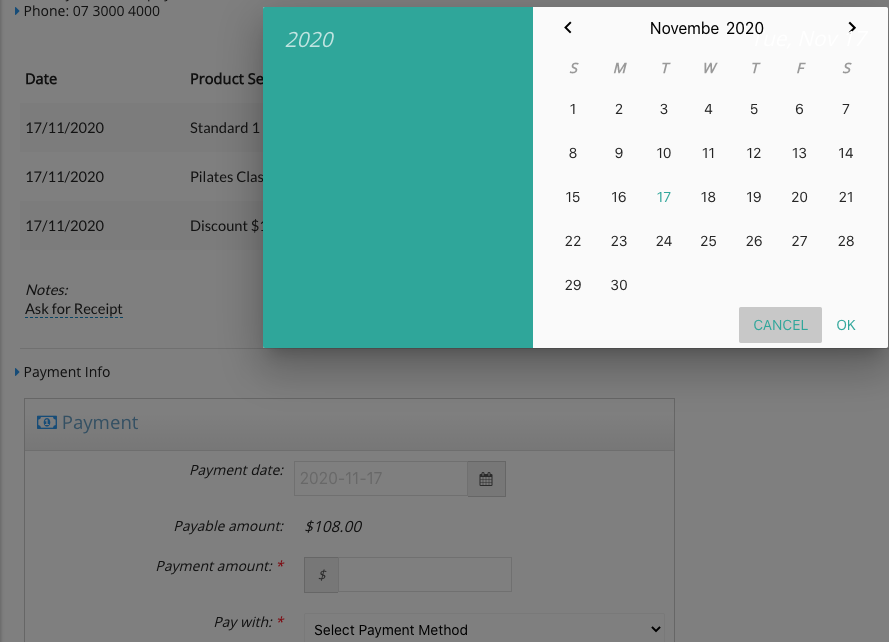Choose November 1 on the calendar
The height and width of the screenshot is (642, 889).
(x=573, y=109)
